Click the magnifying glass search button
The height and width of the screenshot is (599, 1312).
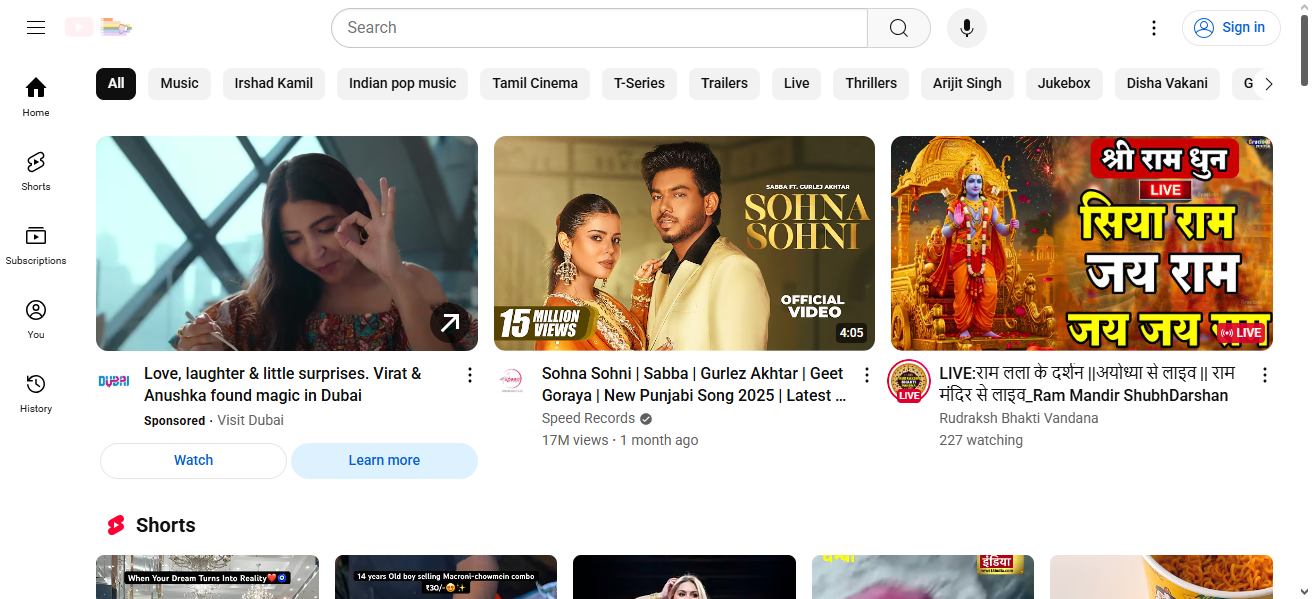[899, 28]
